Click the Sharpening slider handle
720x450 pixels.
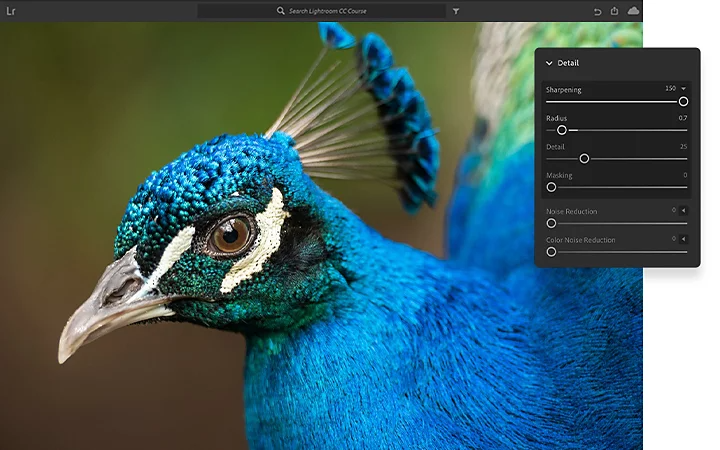point(683,101)
